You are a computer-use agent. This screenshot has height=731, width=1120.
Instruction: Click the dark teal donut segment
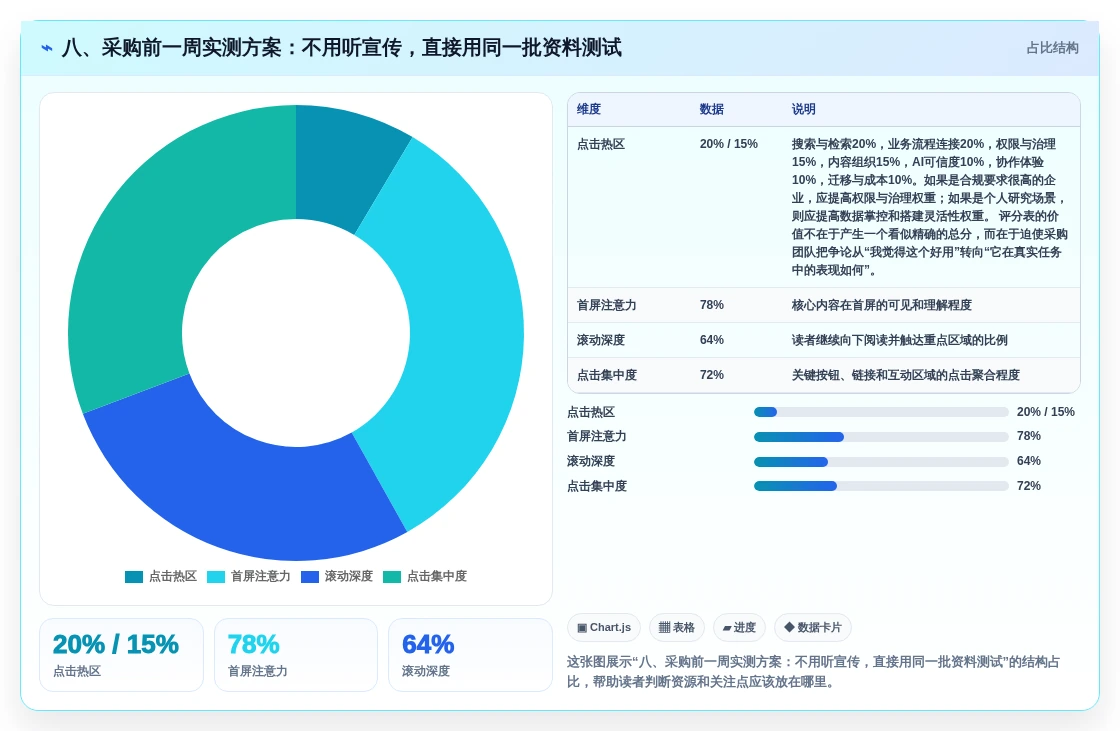click(339, 168)
